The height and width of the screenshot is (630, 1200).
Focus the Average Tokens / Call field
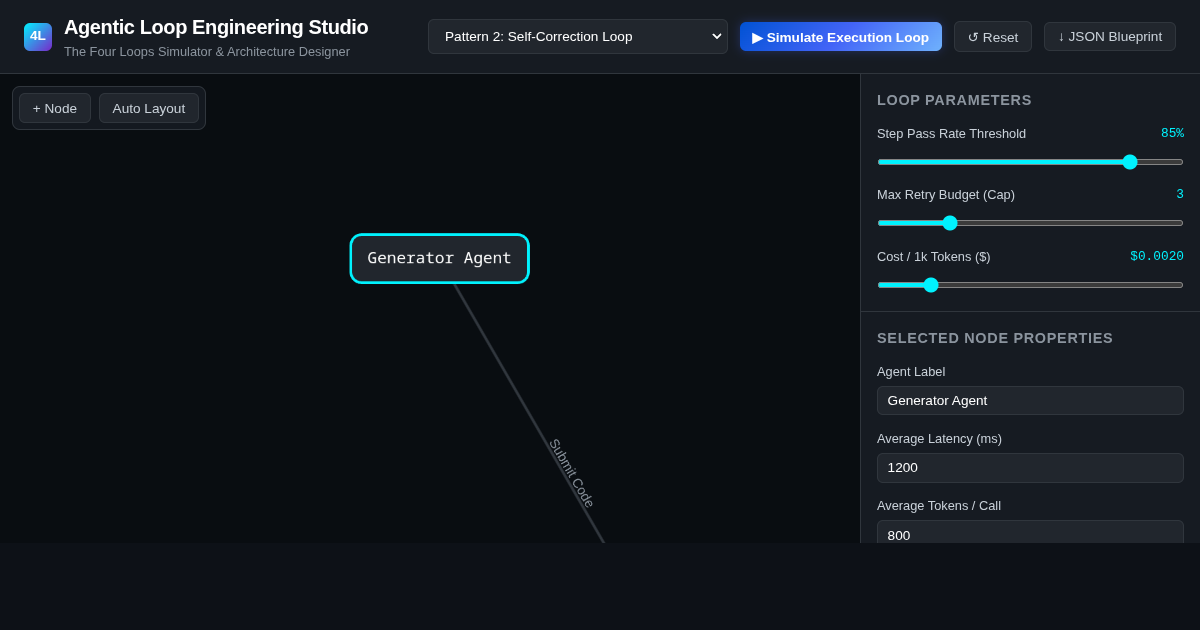coord(1030,532)
